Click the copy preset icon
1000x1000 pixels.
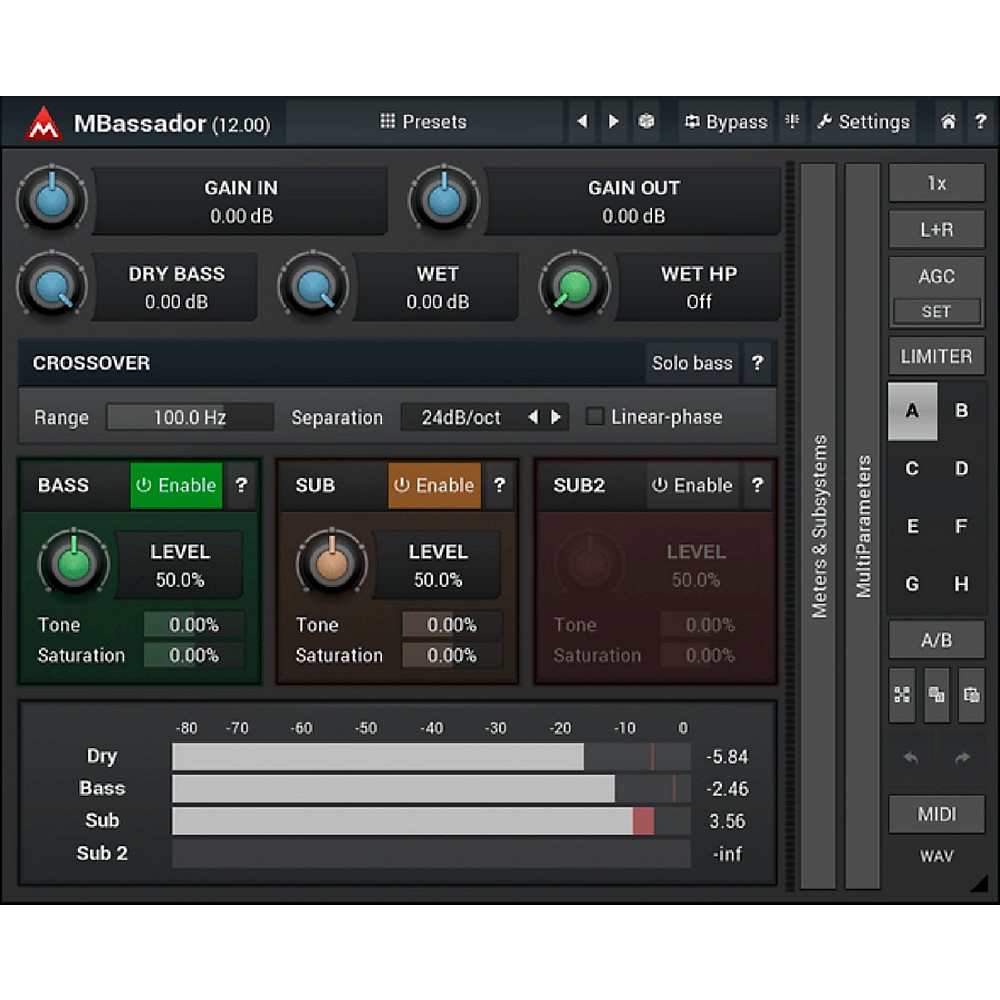click(937, 695)
